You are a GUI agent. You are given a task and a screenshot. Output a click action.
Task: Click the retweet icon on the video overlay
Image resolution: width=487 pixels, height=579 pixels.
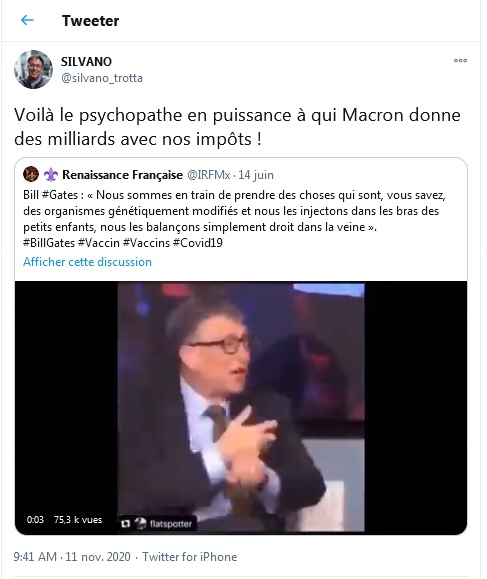pyautogui.click(x=126, y=523)
